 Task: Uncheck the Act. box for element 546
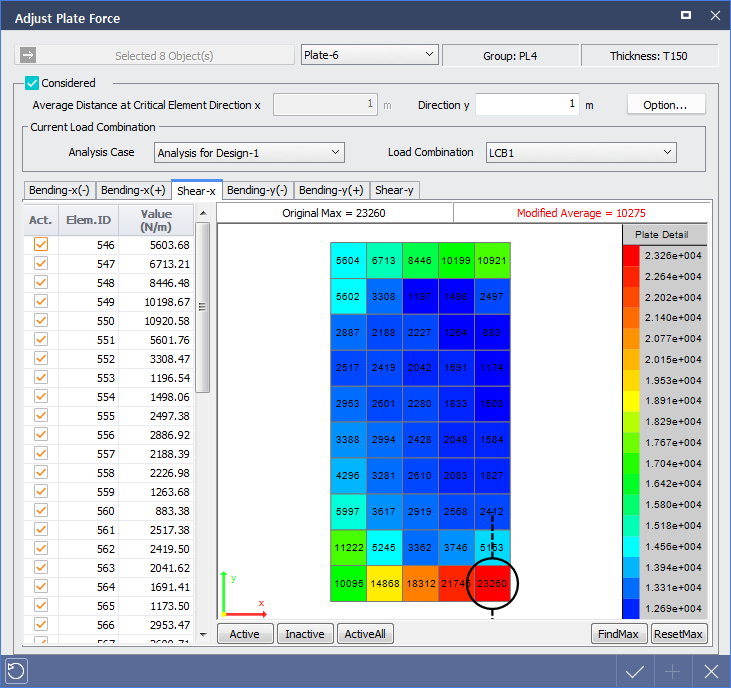(x=41, y=245)
